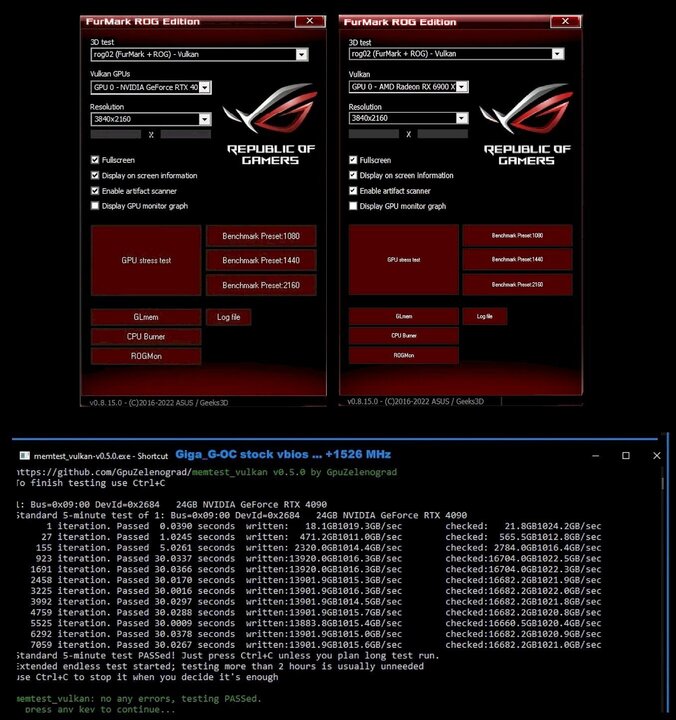The image size is (676, 720).
Task: Open the Log file in the NVIDIA window
Action: point(228,317)
